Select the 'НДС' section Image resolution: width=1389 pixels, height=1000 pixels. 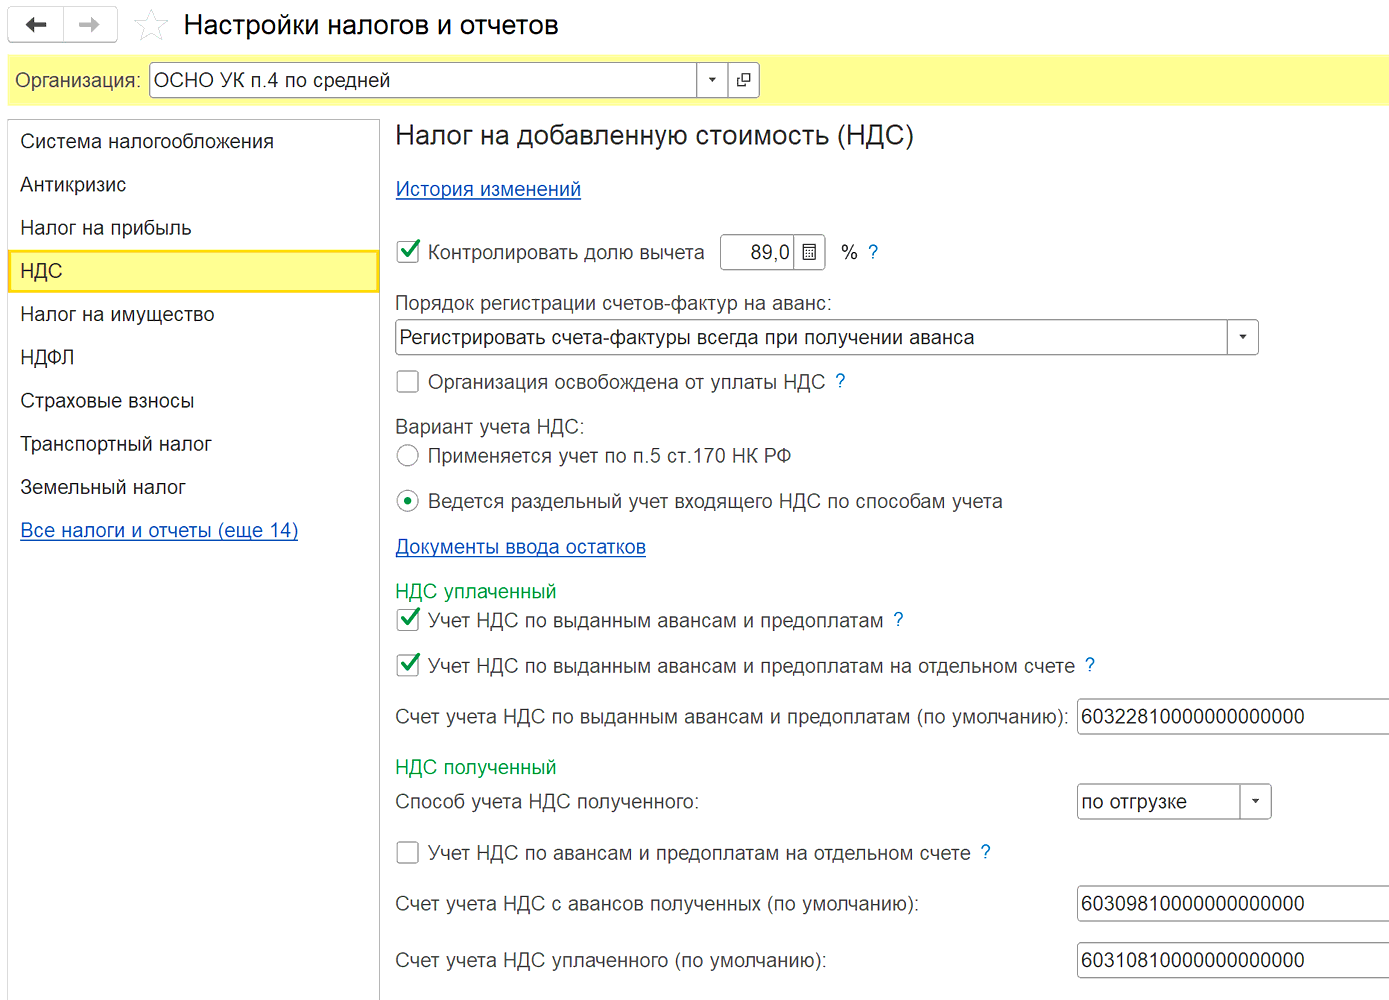[194, 271]
